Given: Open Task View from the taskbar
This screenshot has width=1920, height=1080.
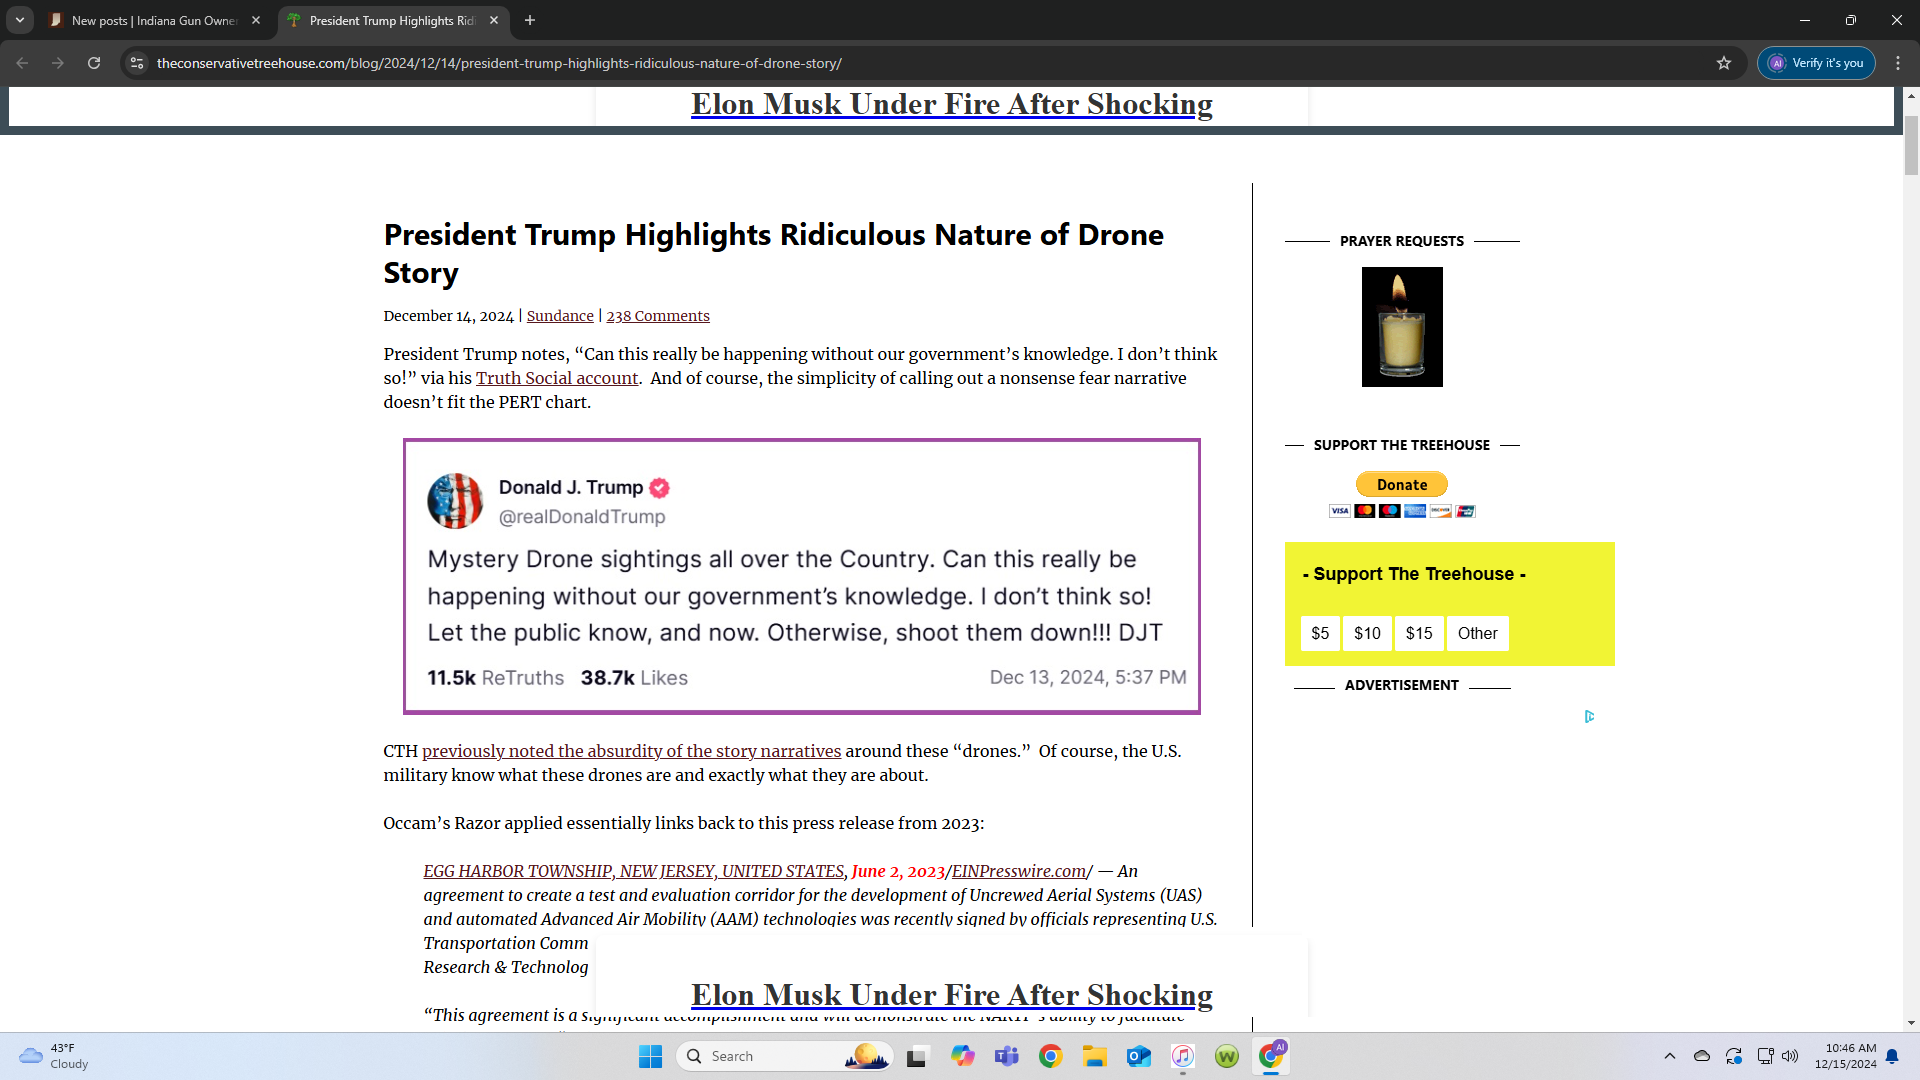Looking at the screenshot, I should 917,1056.
